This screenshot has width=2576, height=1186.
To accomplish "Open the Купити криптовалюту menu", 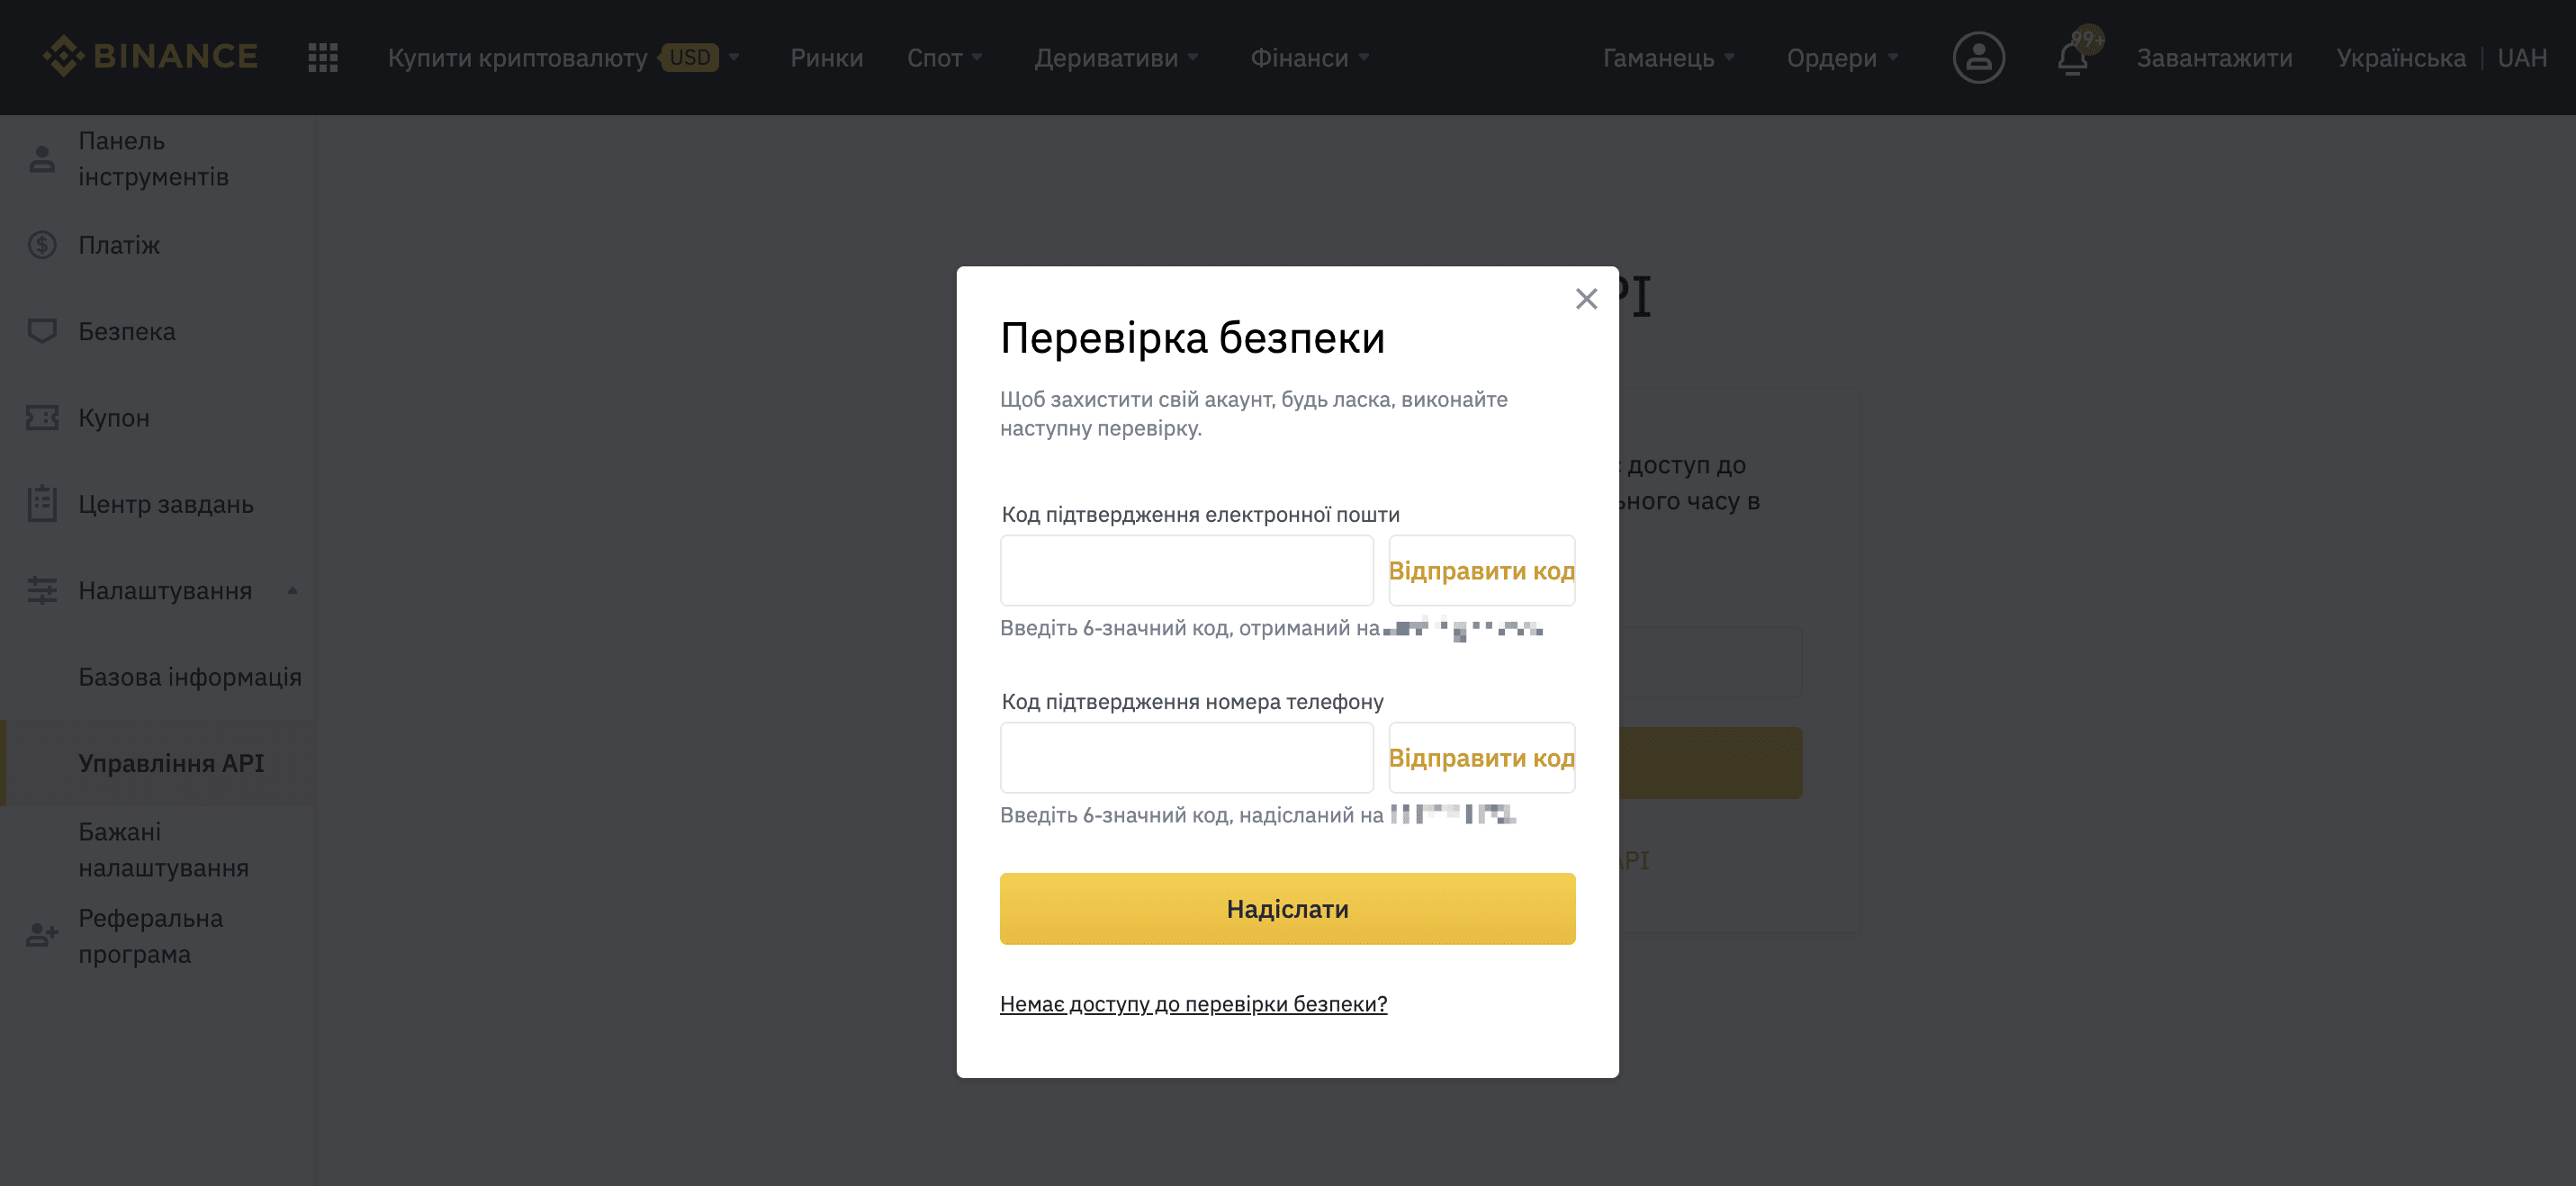I will pyautogui.click(x=518, y=58).
